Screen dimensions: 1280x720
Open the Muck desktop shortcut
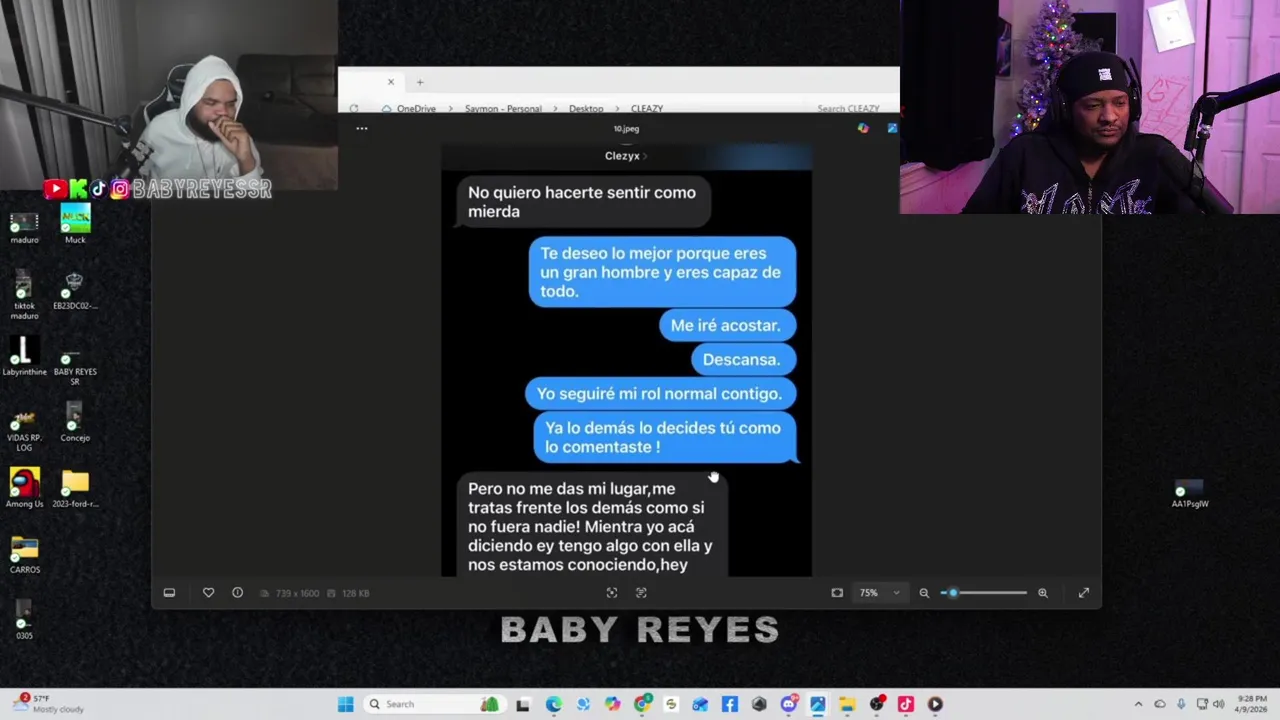75,226
